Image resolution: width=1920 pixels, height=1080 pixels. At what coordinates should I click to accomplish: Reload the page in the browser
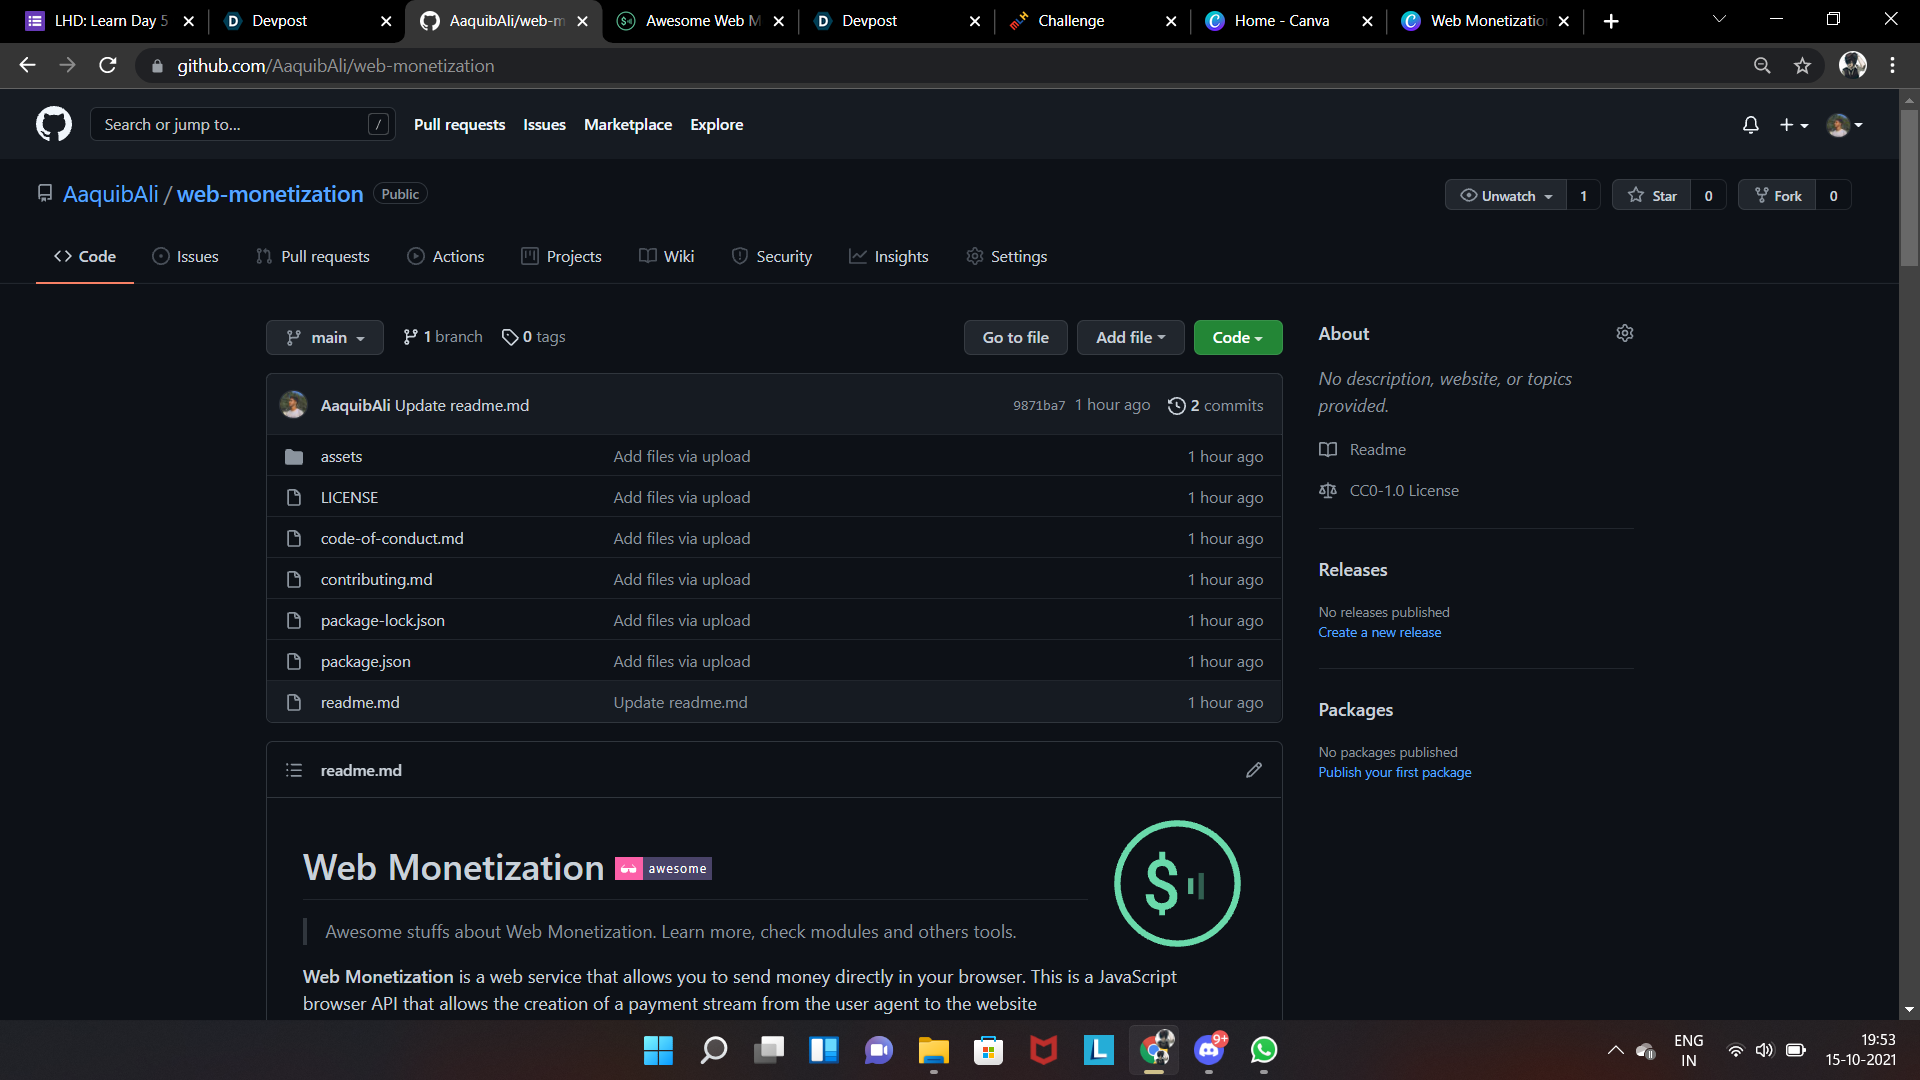pos(108,66)
